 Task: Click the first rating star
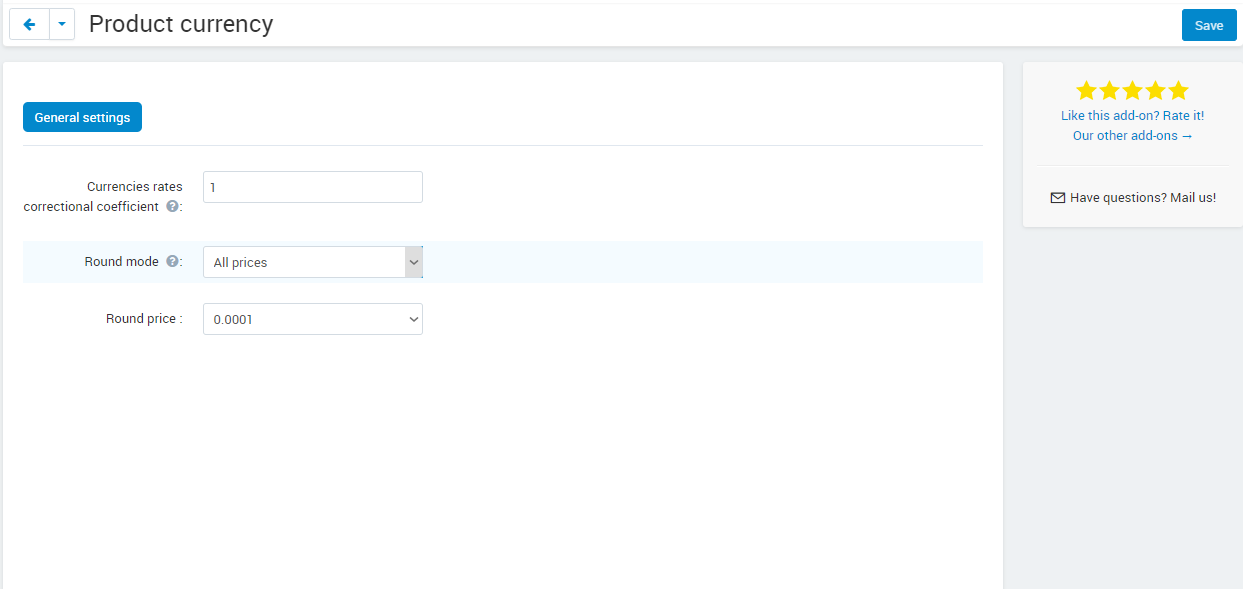[x=1087, y=91]
